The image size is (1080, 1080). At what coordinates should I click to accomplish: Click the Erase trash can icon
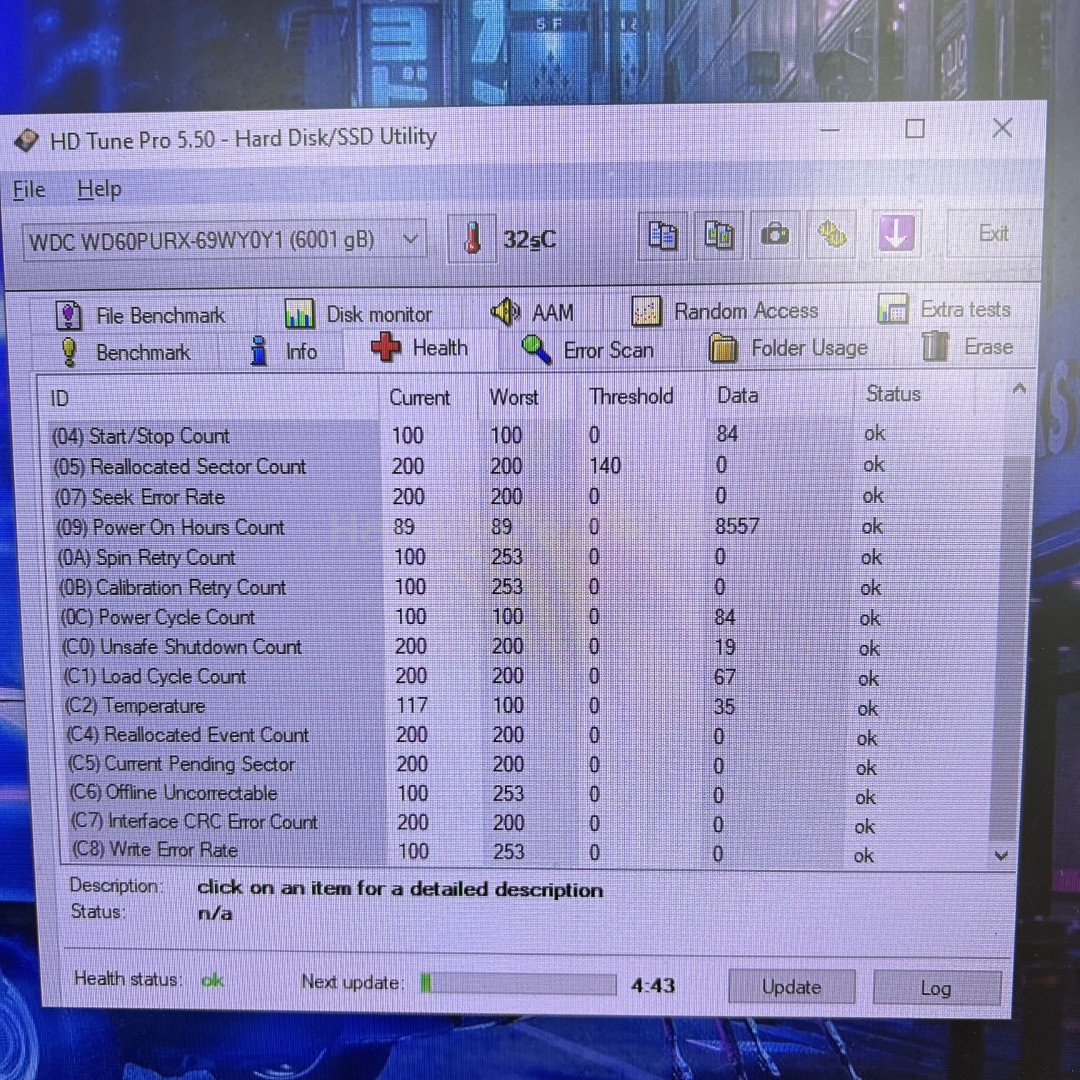(935, 346)
